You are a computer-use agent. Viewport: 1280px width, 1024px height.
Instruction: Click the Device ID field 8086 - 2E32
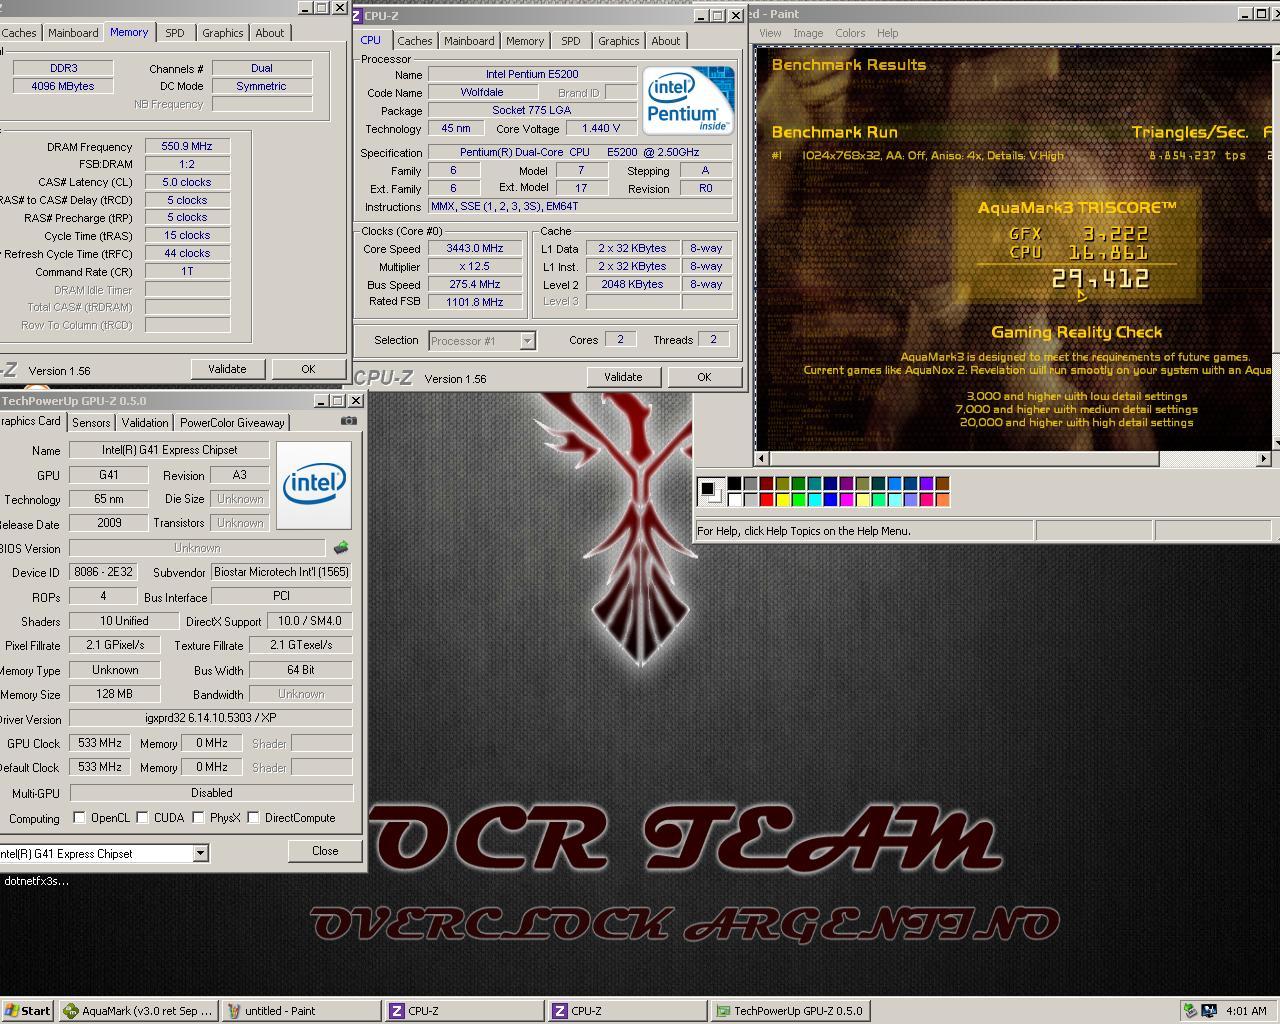click(x=103, y=572)
